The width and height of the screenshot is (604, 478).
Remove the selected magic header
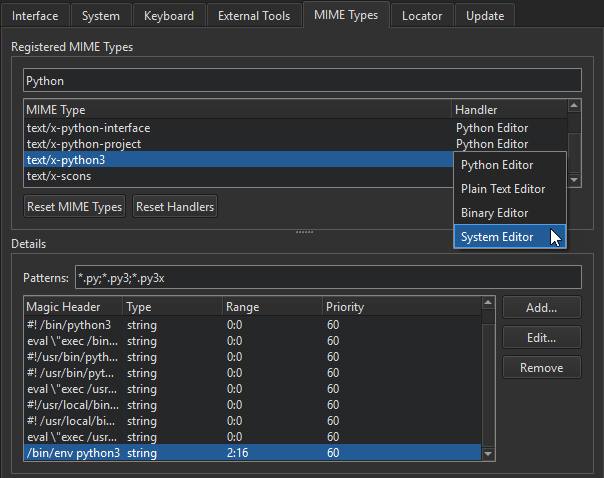tap(541, 368)
